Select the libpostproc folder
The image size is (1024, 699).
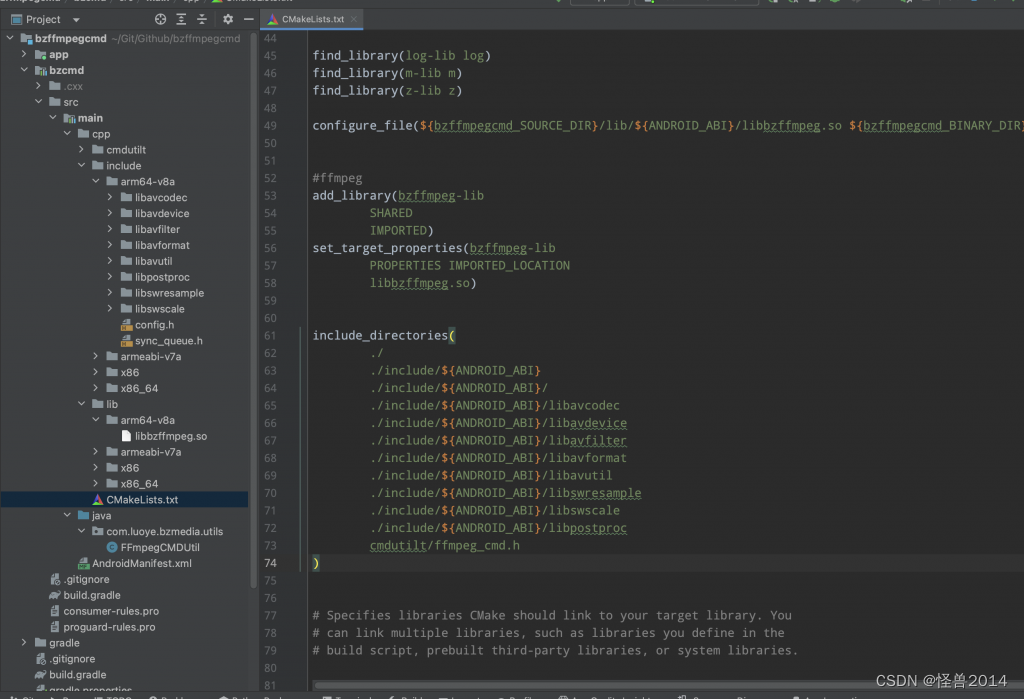coord(162,277)
